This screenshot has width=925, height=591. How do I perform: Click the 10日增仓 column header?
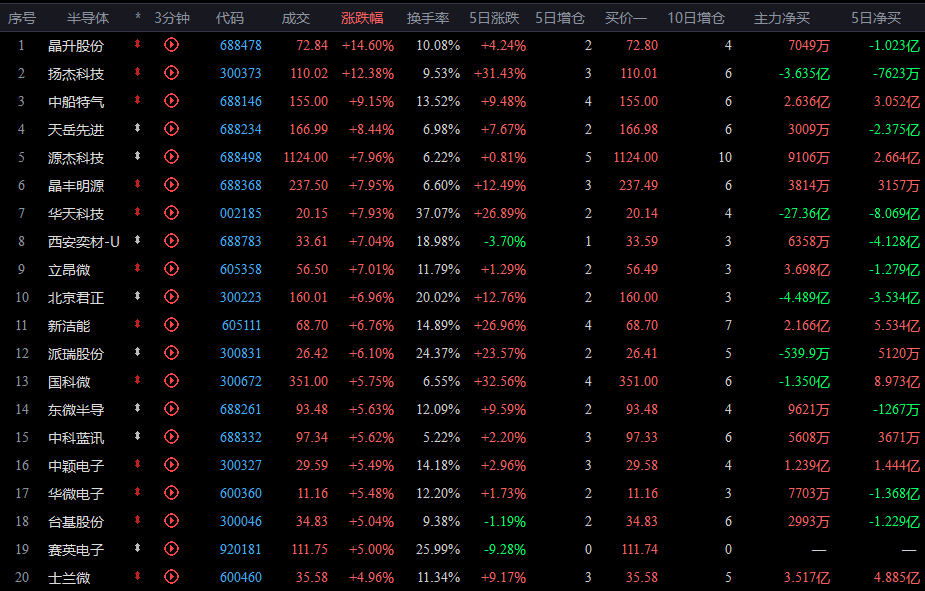click(696, 18)
